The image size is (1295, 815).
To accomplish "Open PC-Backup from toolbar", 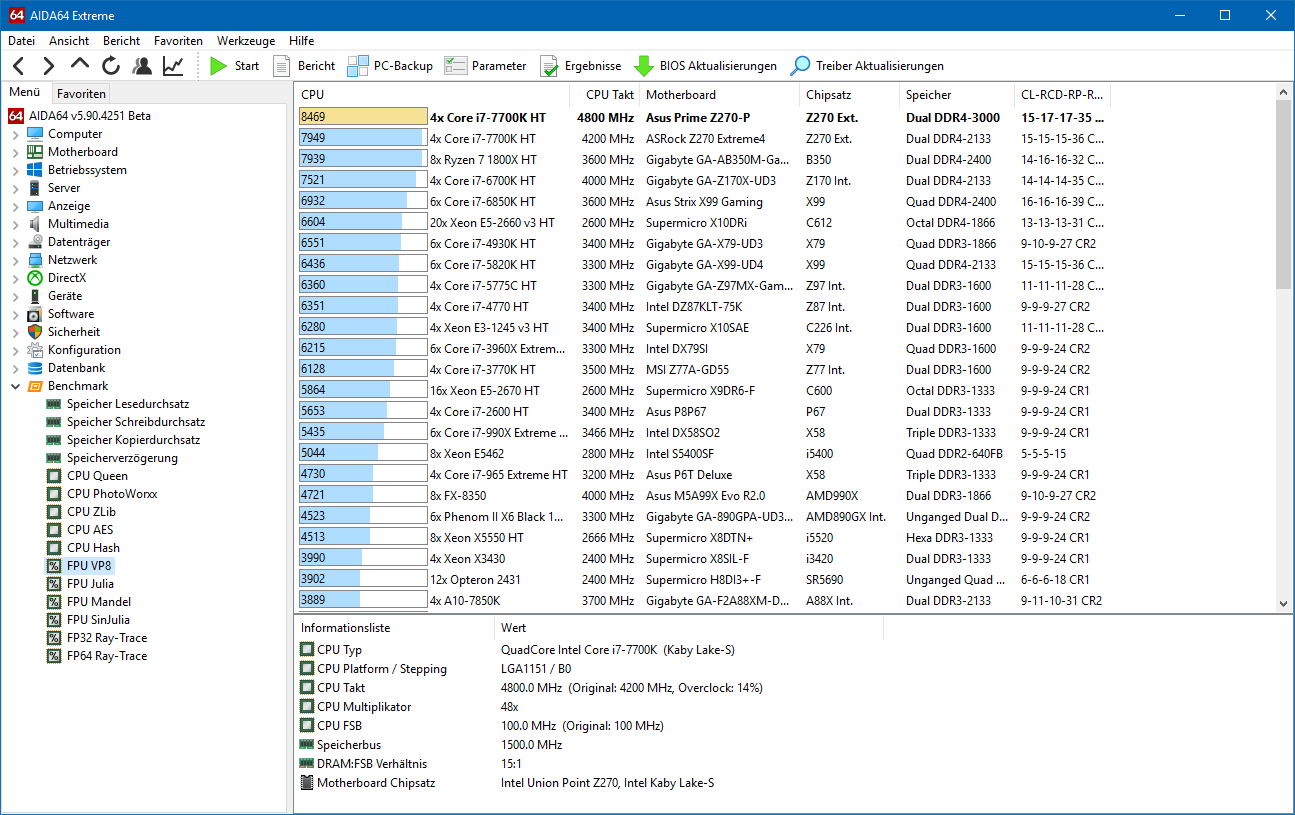I will [x=390, y=66].
